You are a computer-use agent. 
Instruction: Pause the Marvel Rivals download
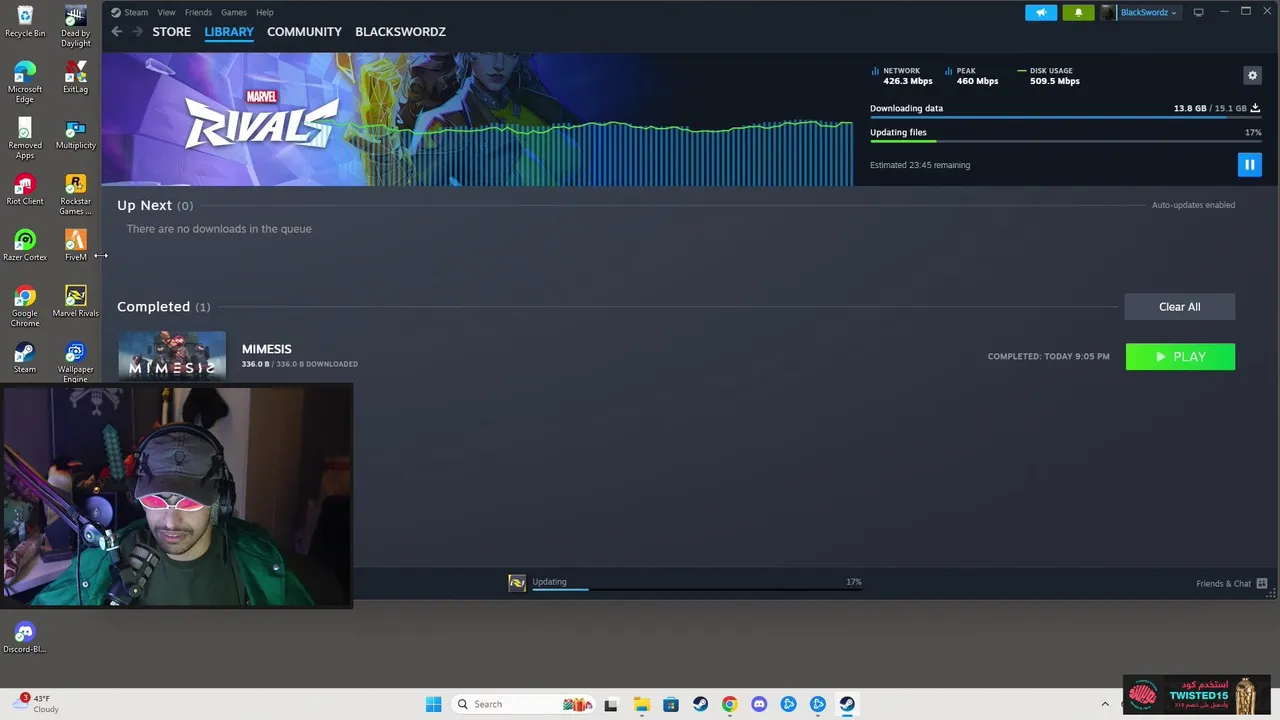pyautogui.click(x=1249, y=165)
